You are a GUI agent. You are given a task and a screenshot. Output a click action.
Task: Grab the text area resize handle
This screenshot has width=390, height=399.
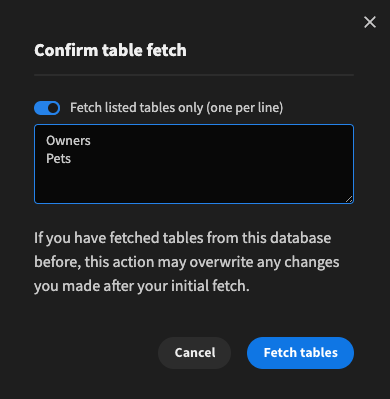coord(349,199)
